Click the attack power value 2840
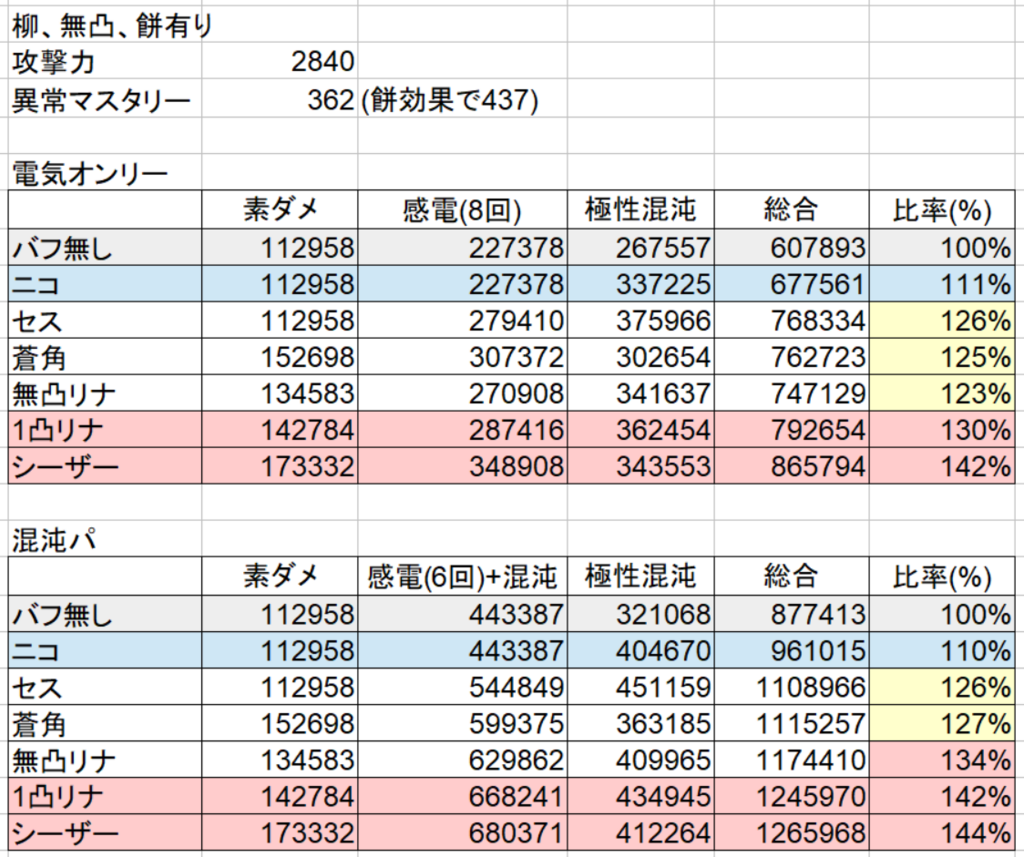Screen dimensions: 1024x857 322,63
